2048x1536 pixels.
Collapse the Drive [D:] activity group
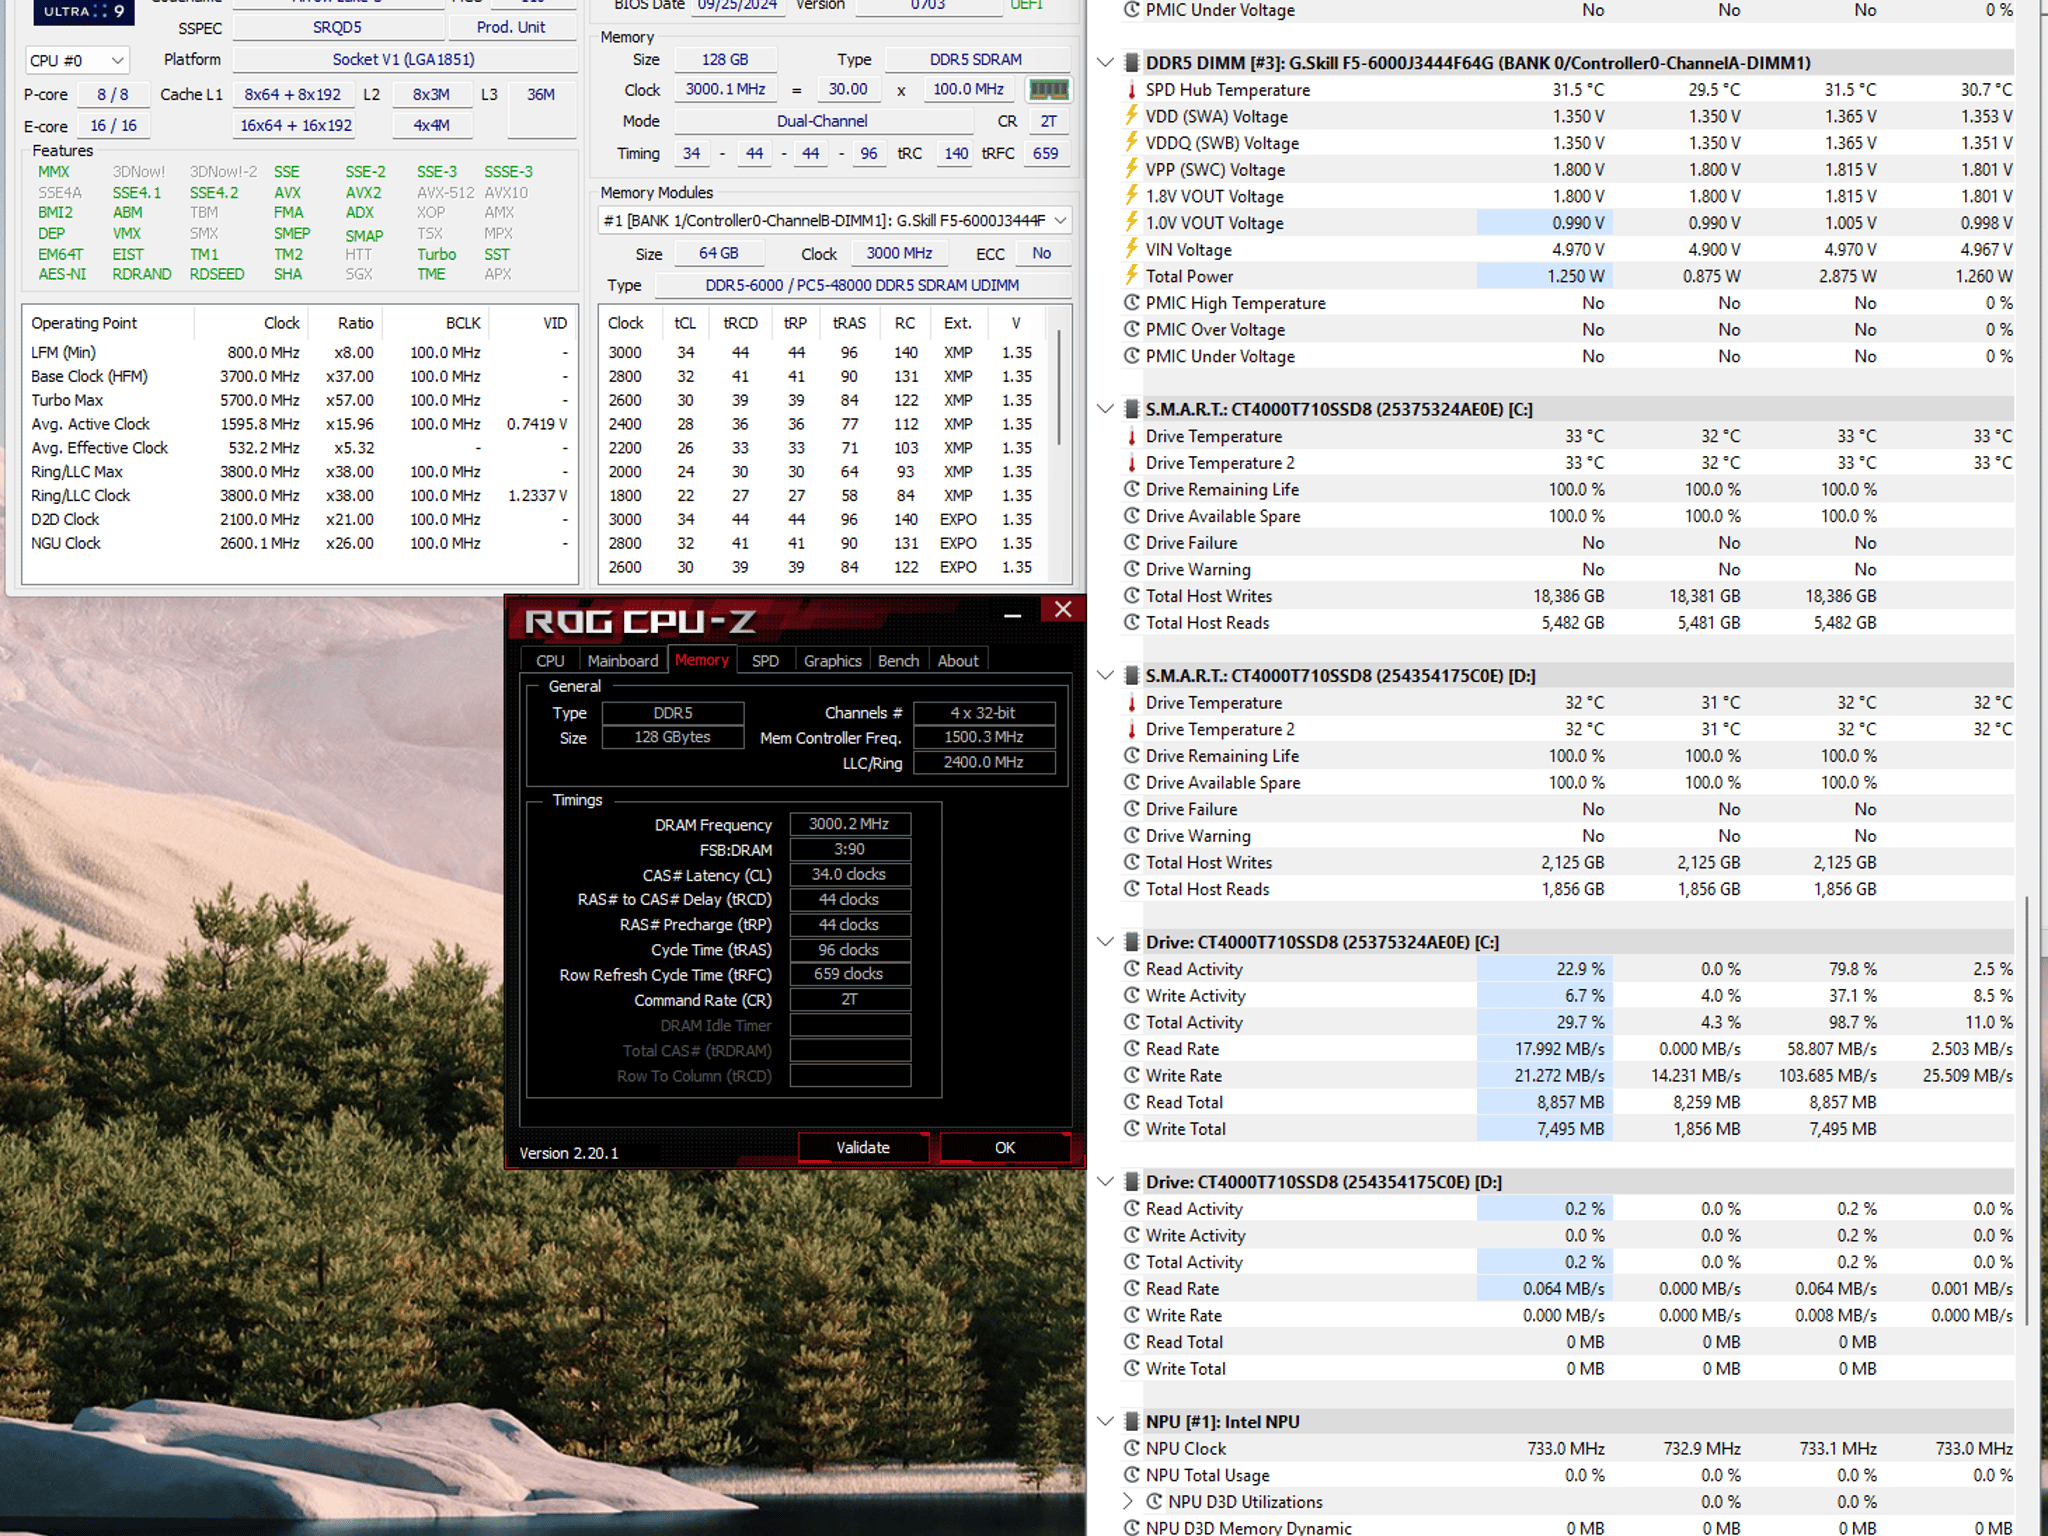click(x=1105, y=1182)
